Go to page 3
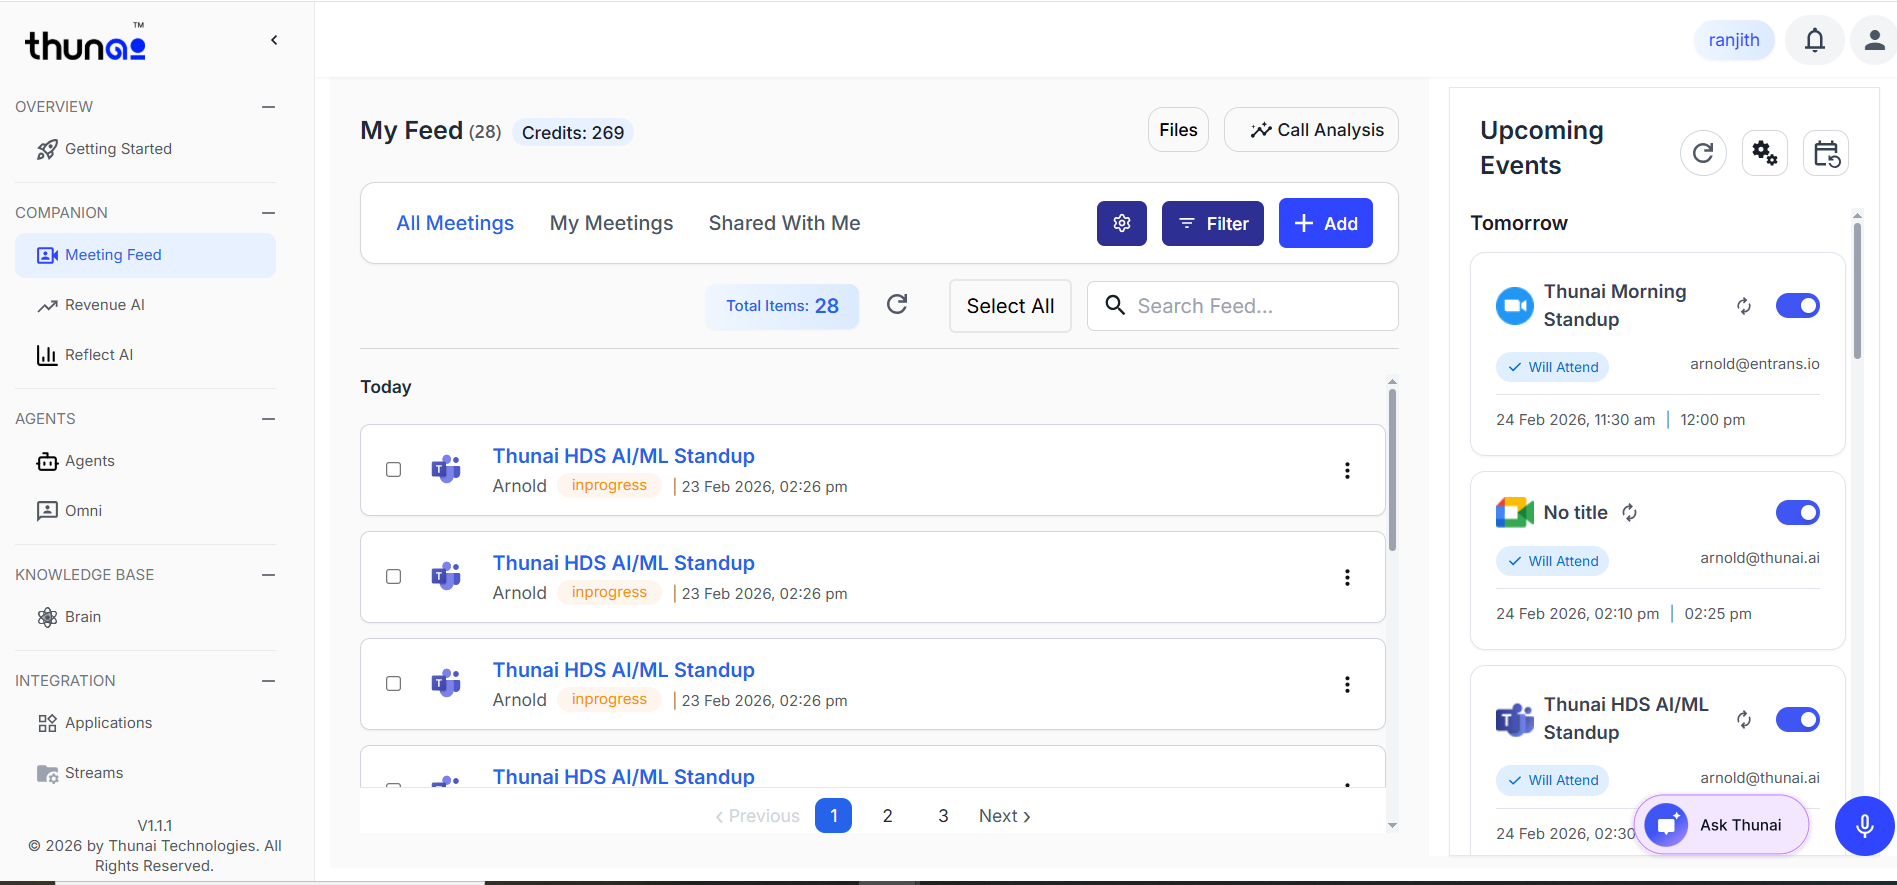 click(x=943, y=816)
